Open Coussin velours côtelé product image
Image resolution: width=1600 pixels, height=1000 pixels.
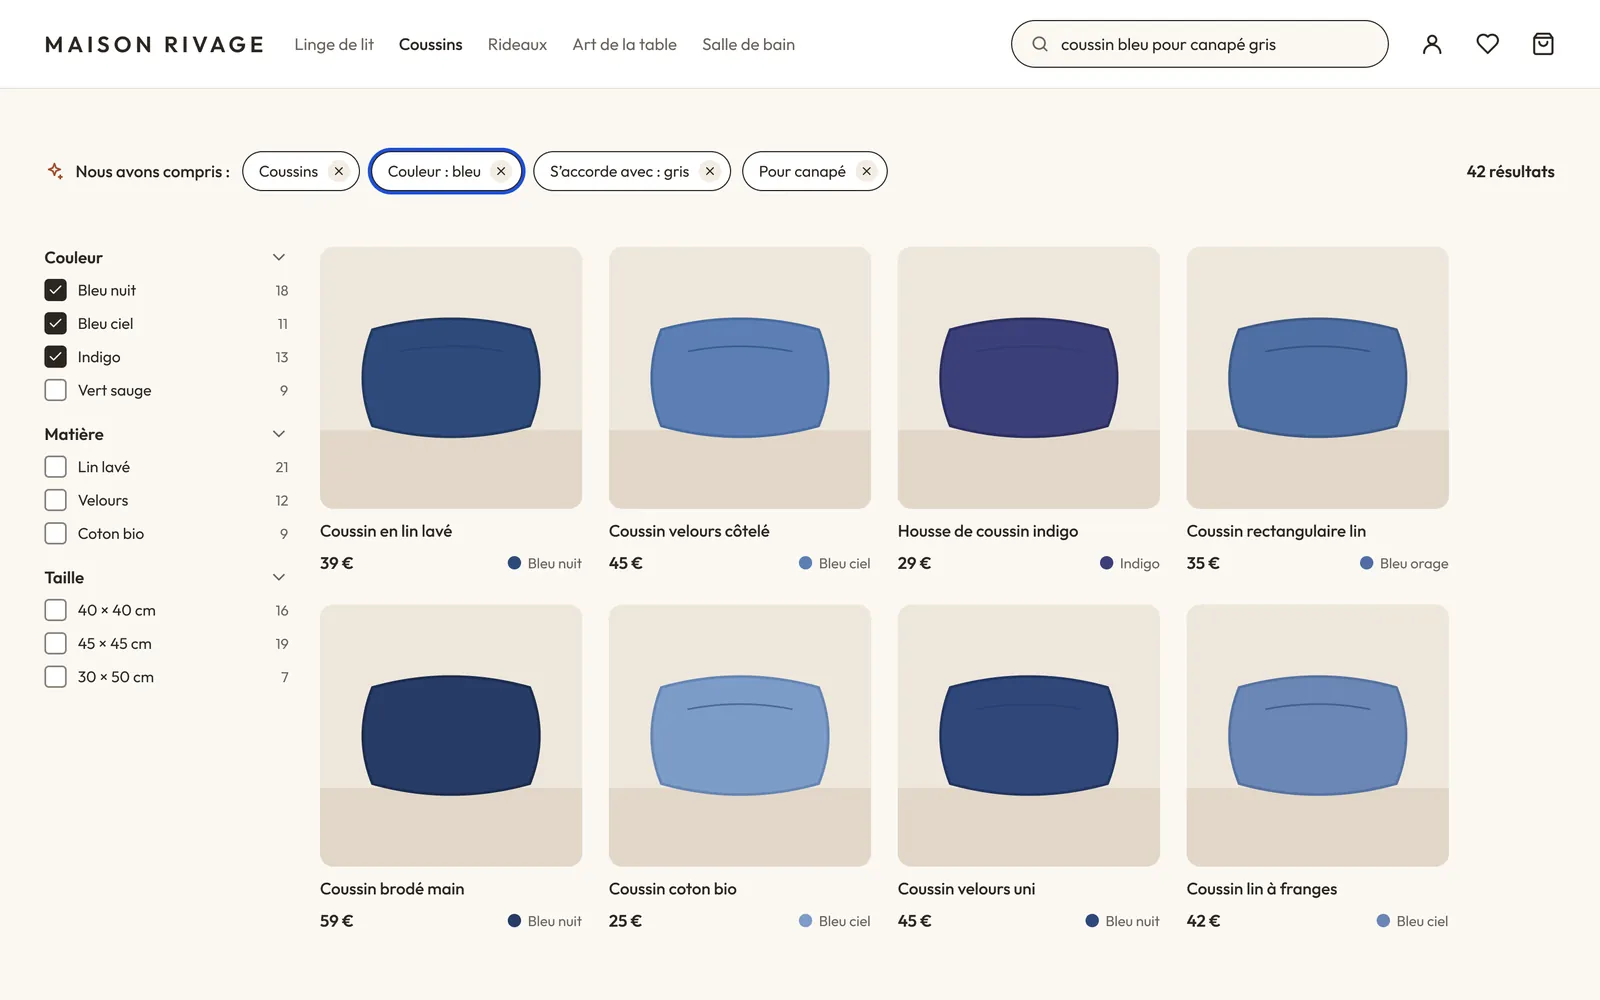pyautogui.click(x=740, y=378)
